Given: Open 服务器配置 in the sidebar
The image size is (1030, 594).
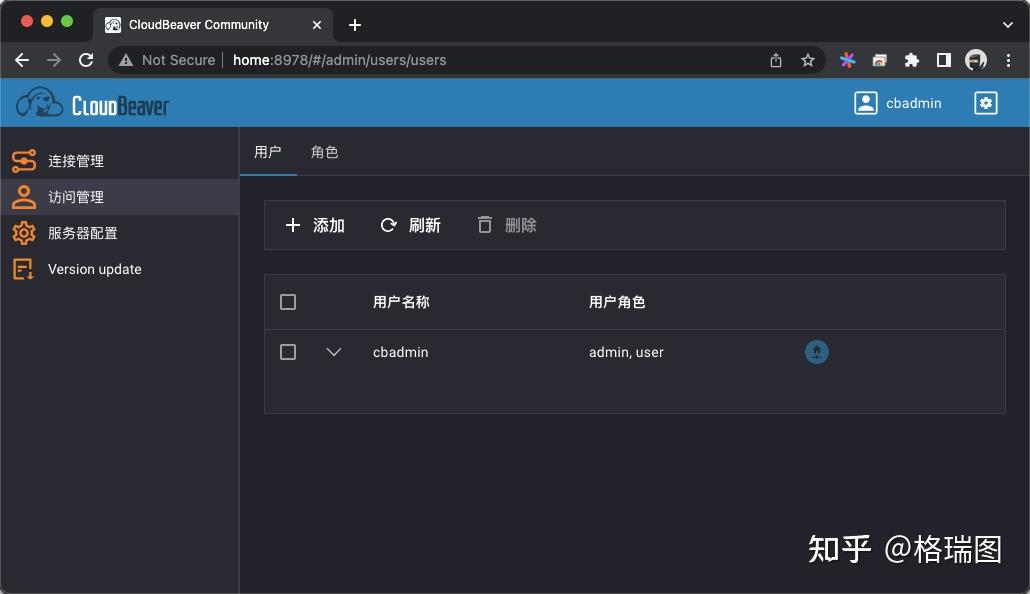Looking at the screenshot, I should [x=119, y=233].
